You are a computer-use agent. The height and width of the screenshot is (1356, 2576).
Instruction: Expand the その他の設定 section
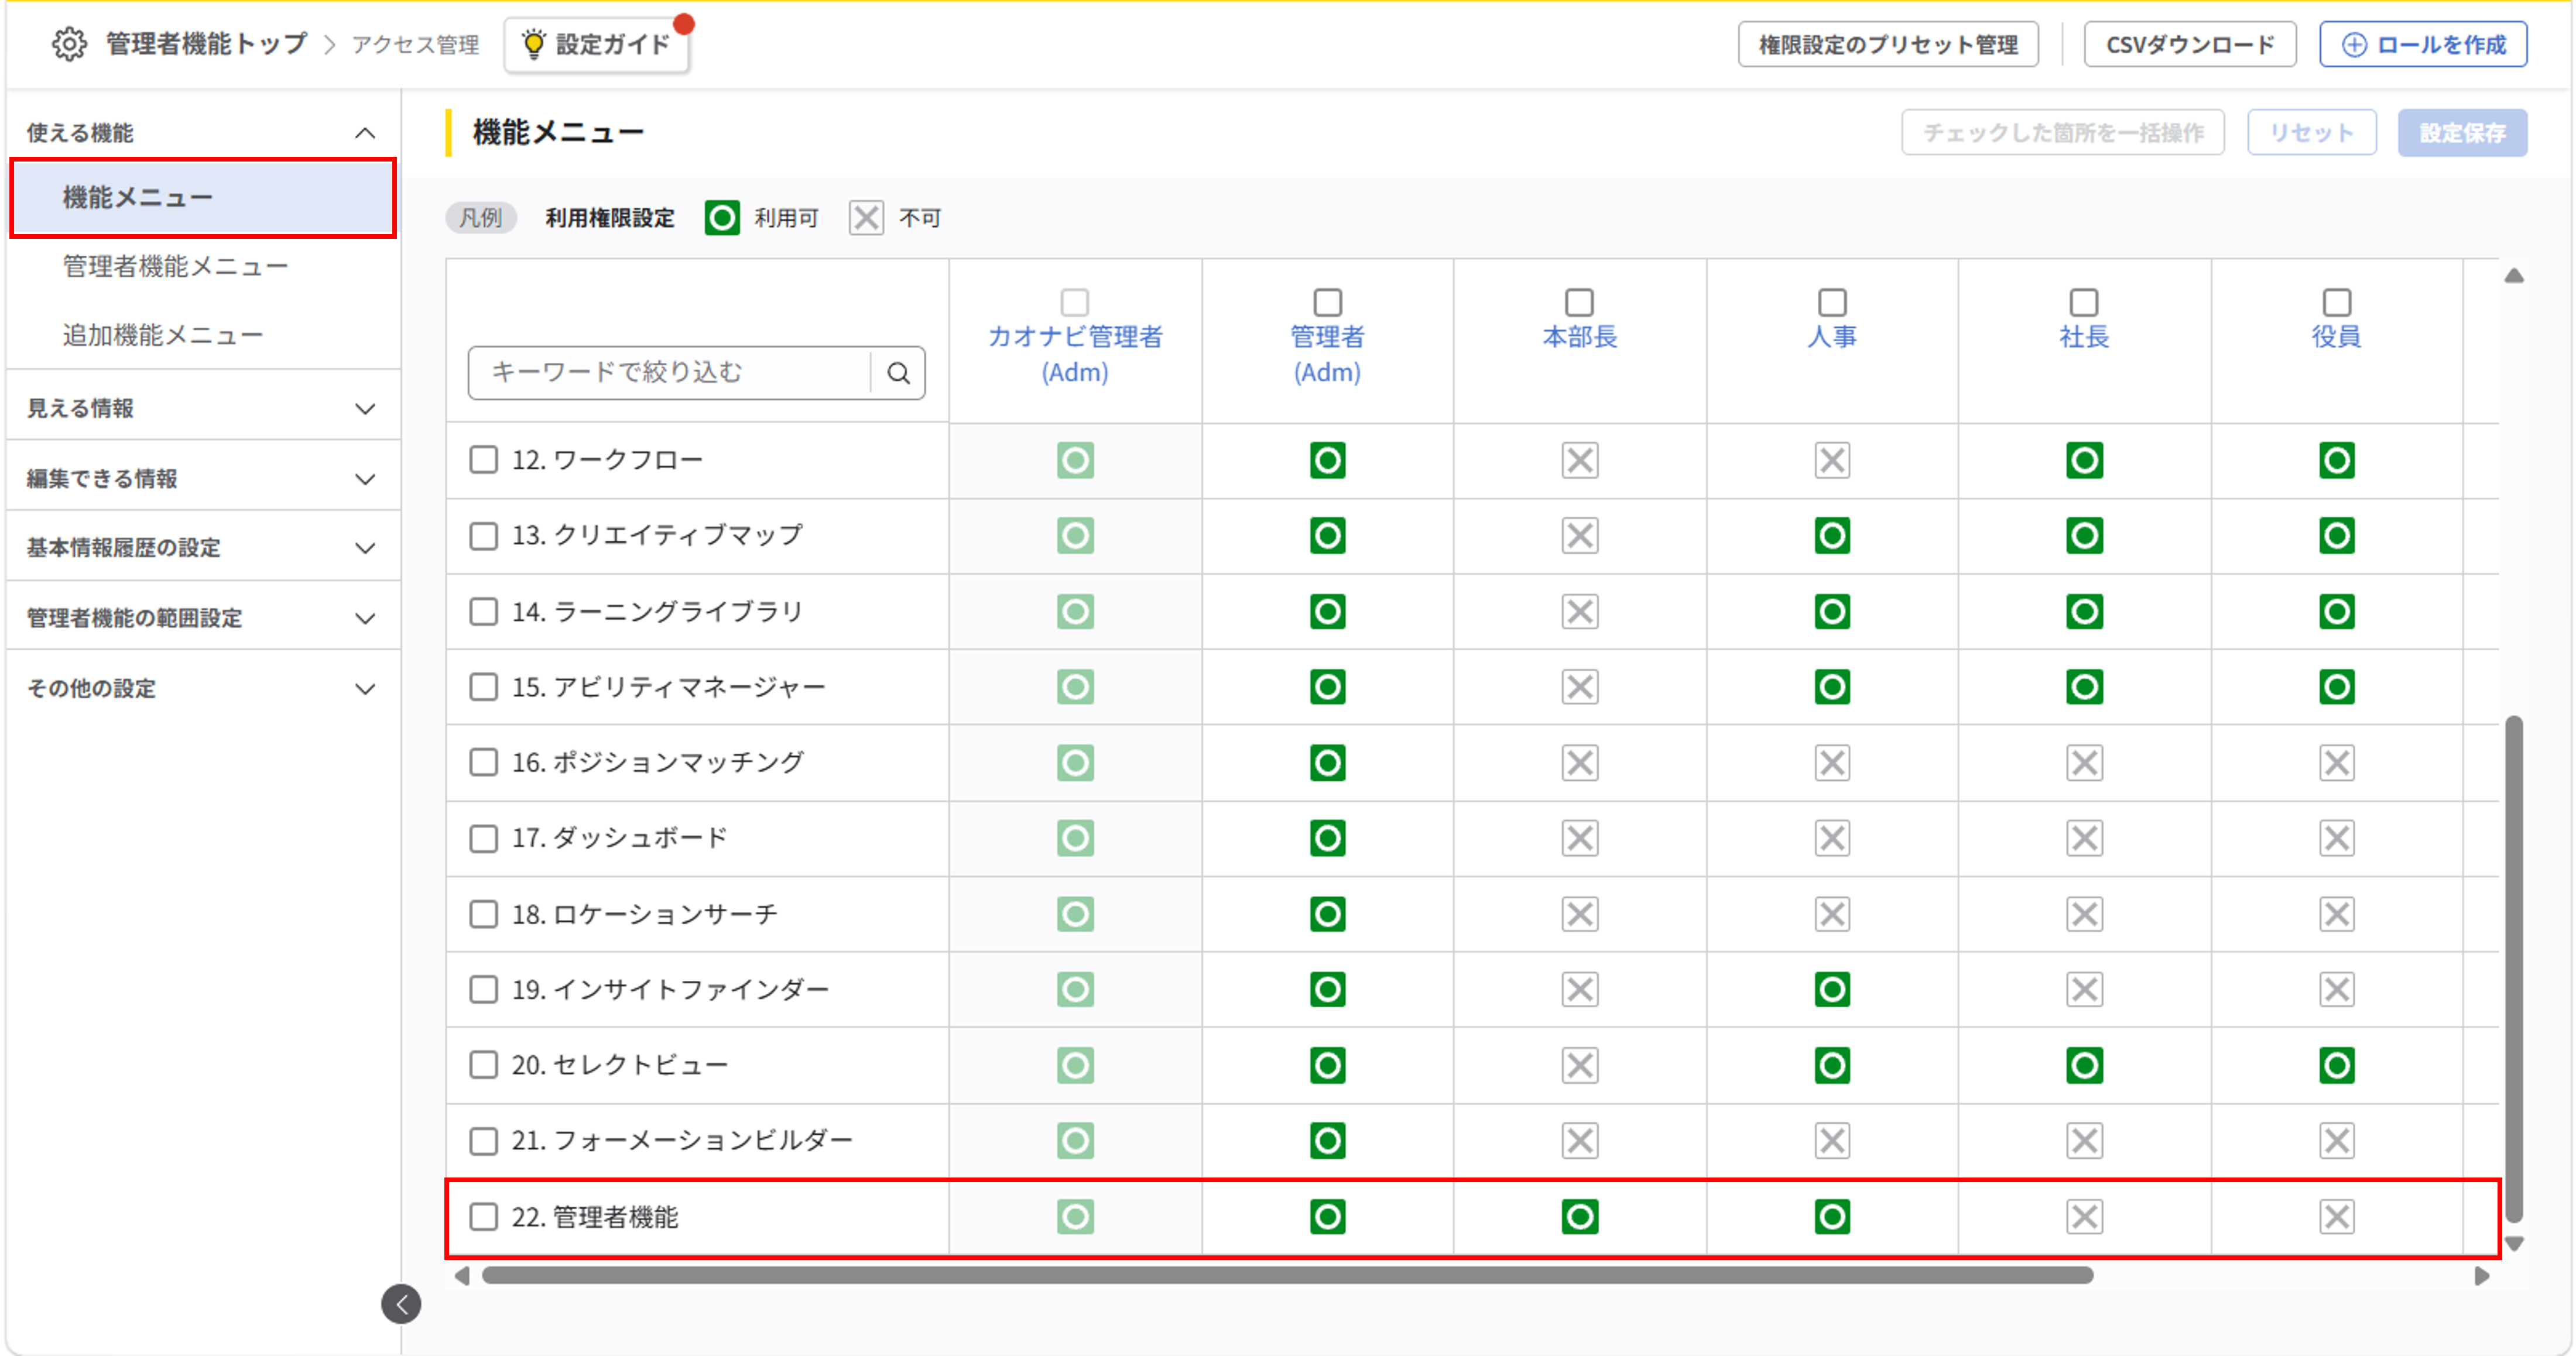pos(203,688)
